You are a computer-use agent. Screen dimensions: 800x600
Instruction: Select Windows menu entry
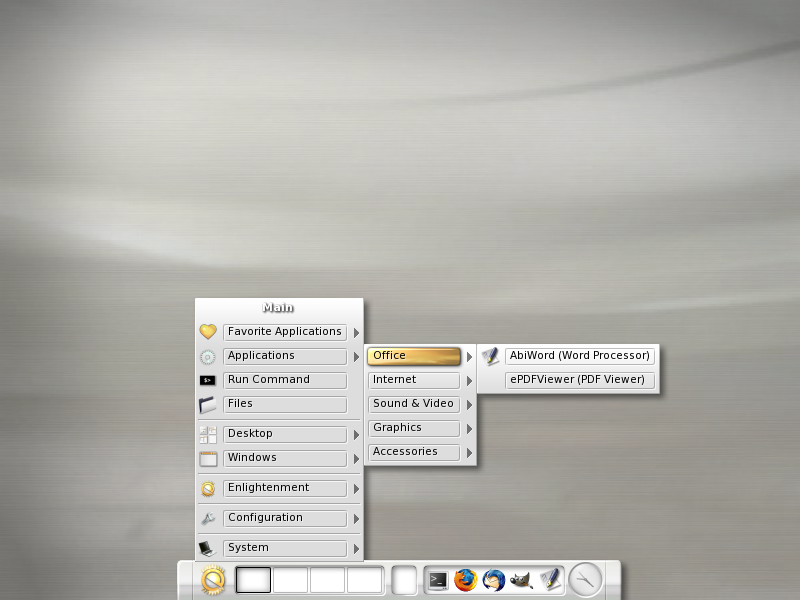pos(285,458)
